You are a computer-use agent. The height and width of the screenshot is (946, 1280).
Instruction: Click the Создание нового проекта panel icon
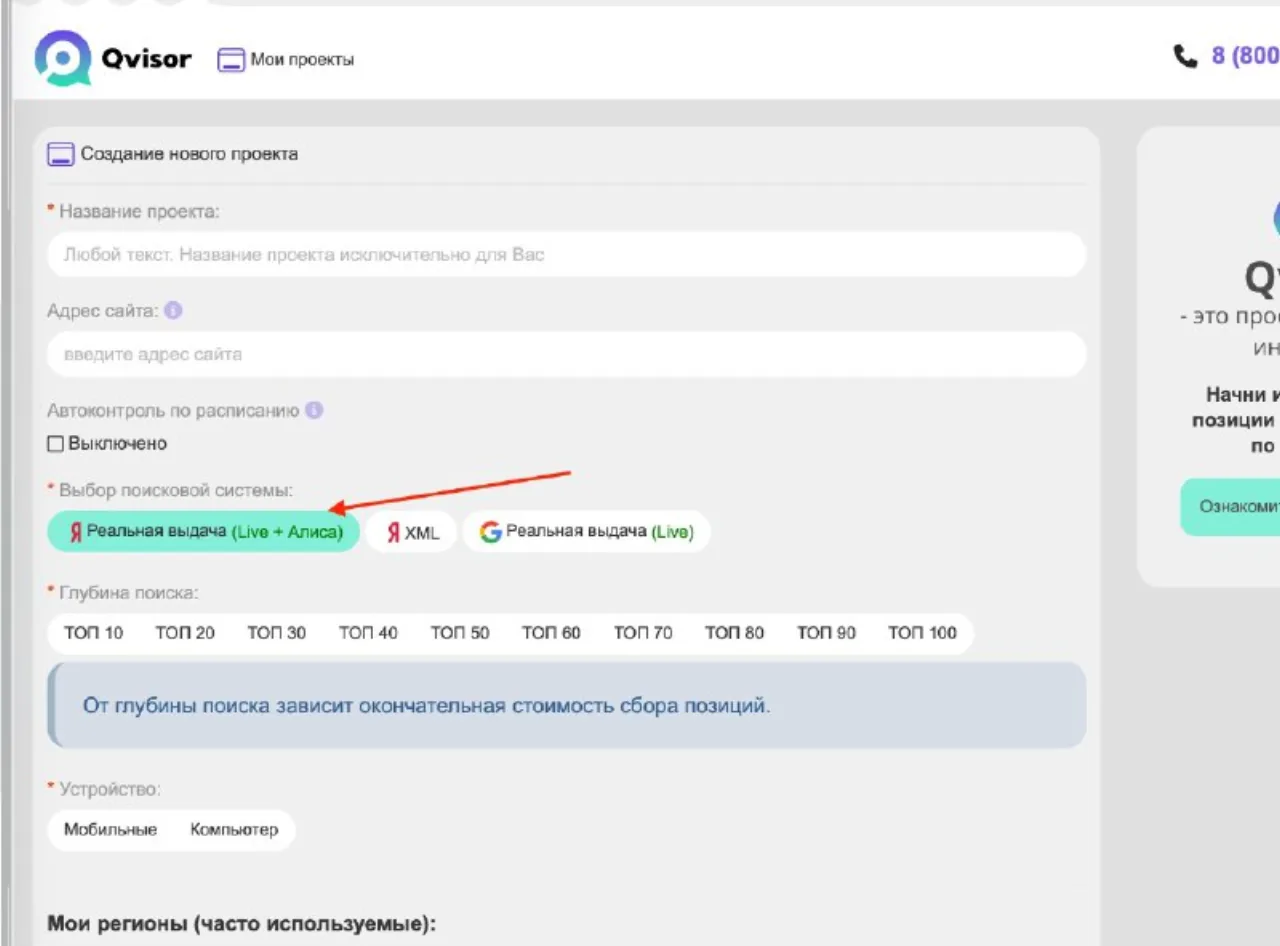pyautogui.click(x=61, y=154)
